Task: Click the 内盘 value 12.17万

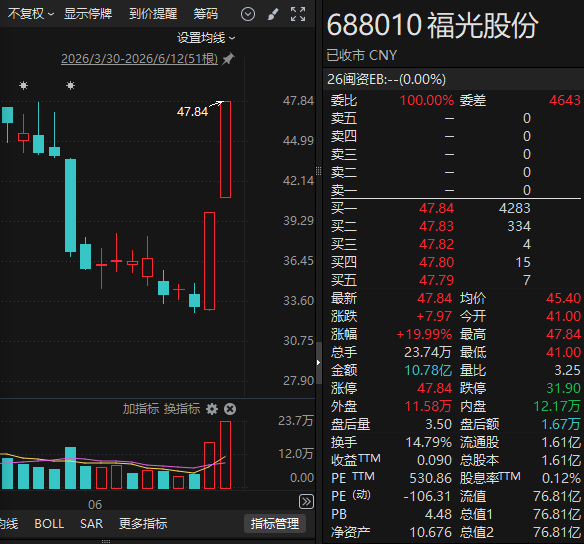Action: [557, 406]
